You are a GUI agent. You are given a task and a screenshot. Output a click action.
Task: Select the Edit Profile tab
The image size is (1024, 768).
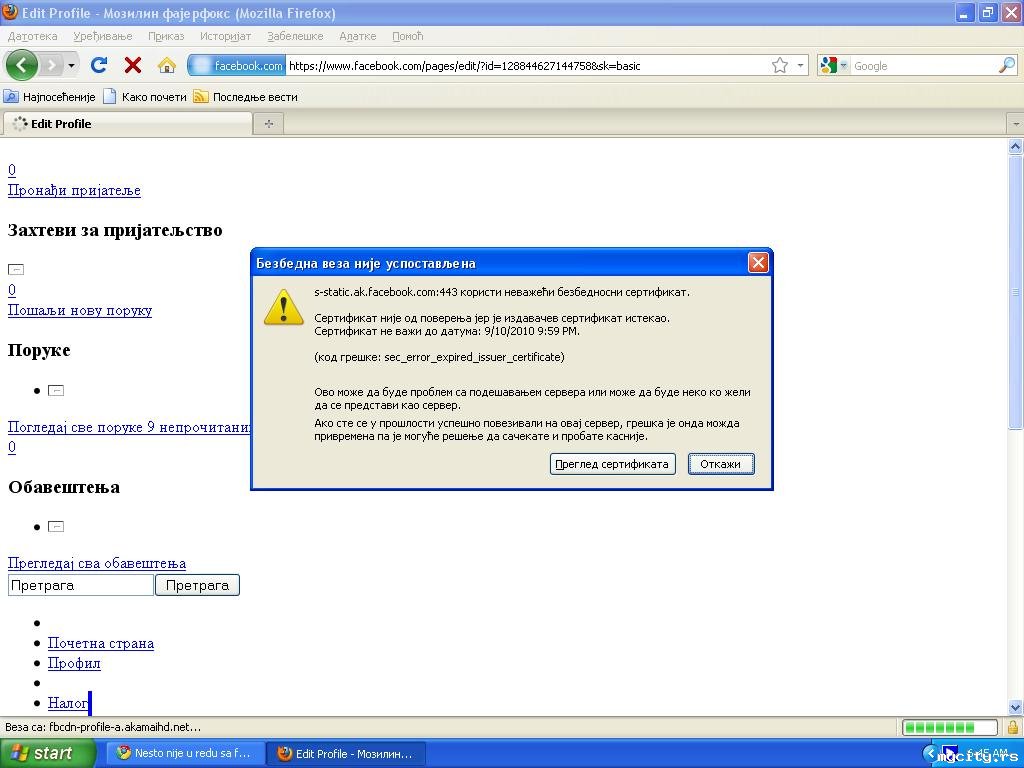tap(127, 123)
